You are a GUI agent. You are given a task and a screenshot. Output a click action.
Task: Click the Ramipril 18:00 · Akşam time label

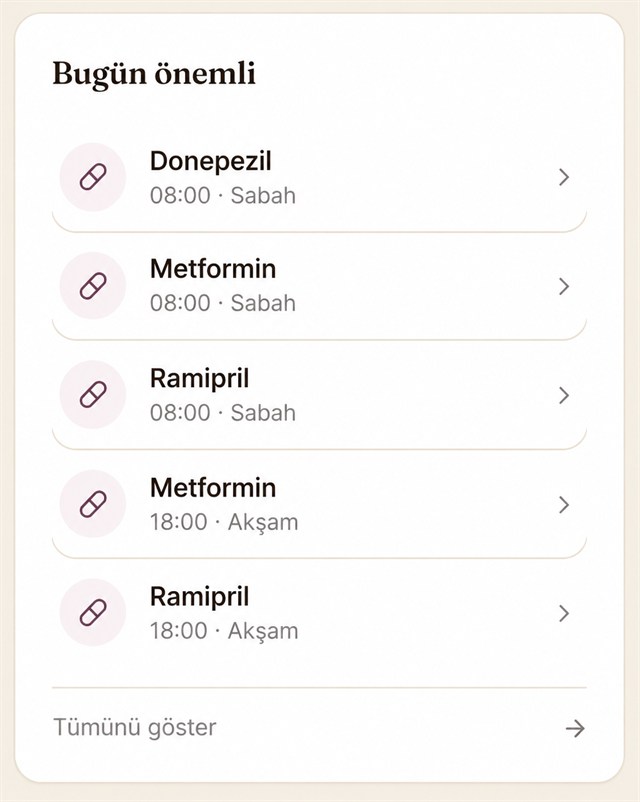click(x=224, y=631)
